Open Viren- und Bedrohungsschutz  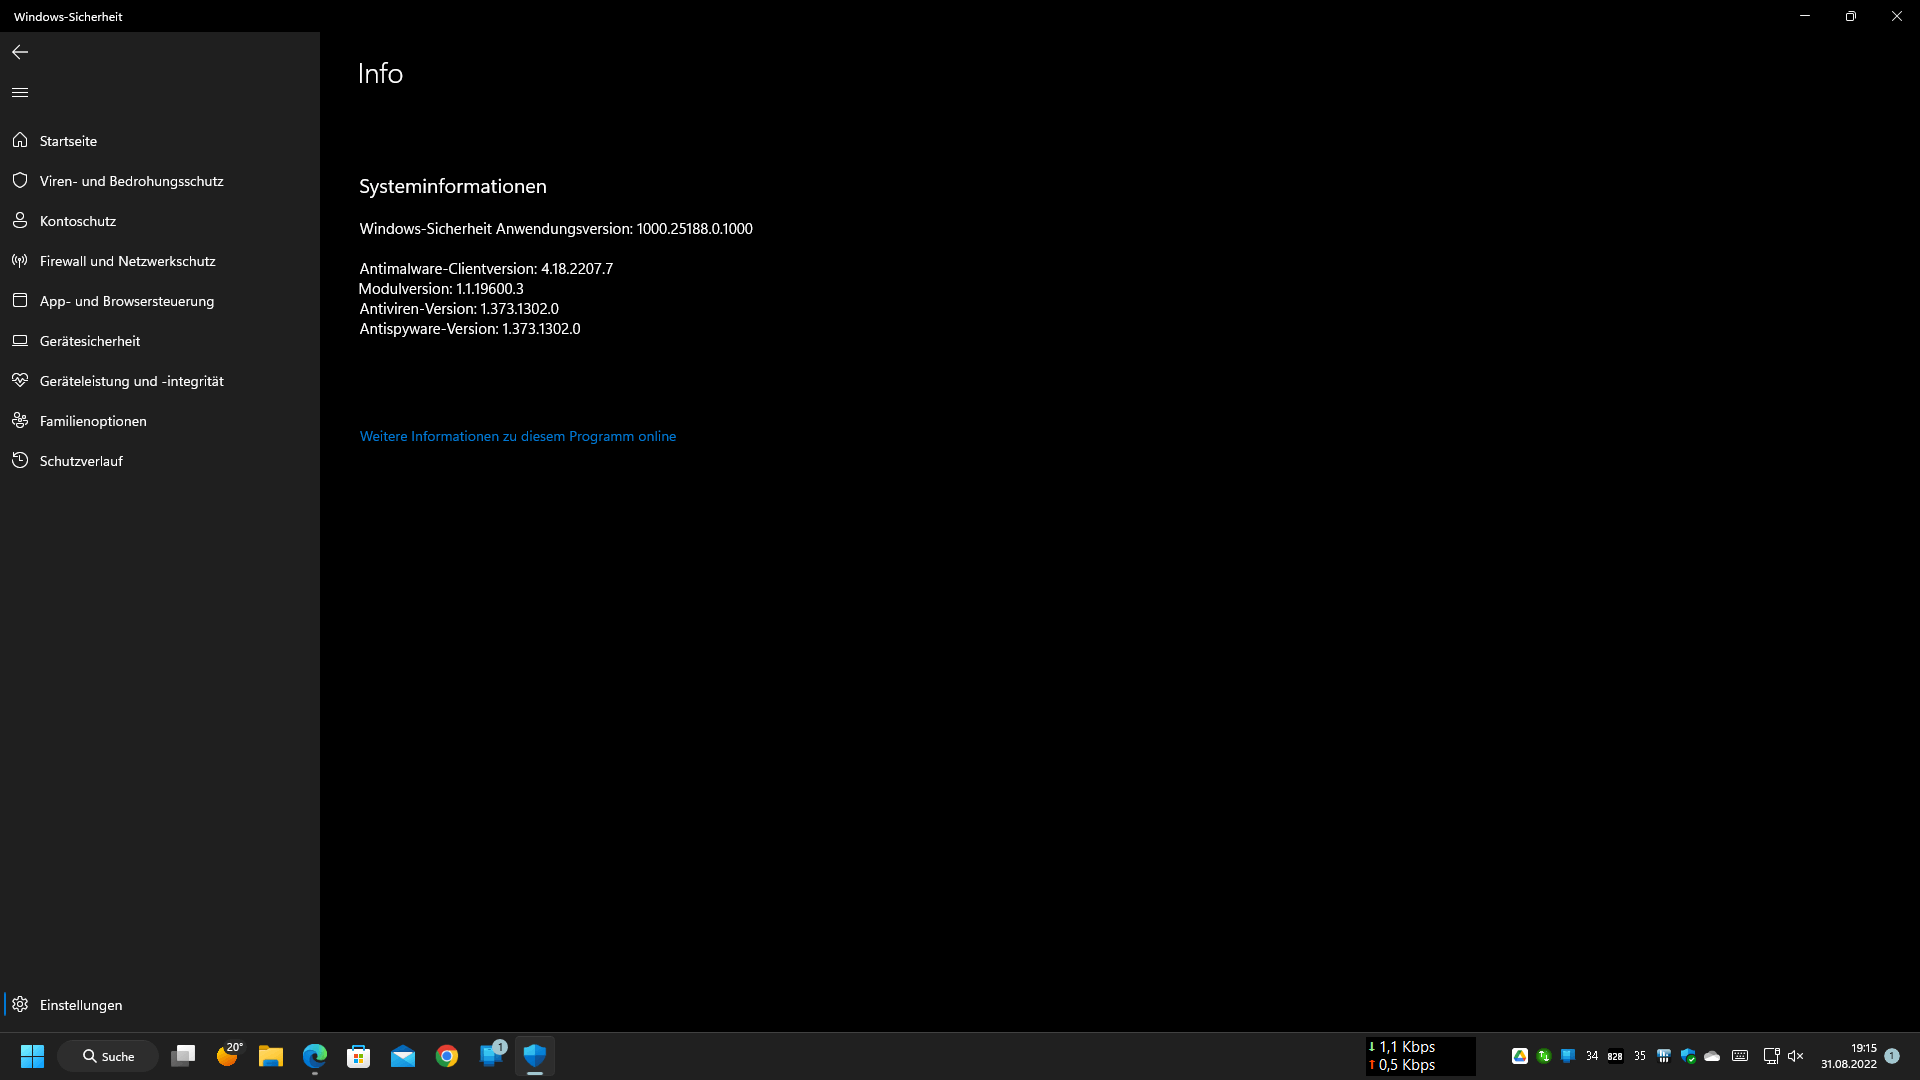(x=160, y=181)
